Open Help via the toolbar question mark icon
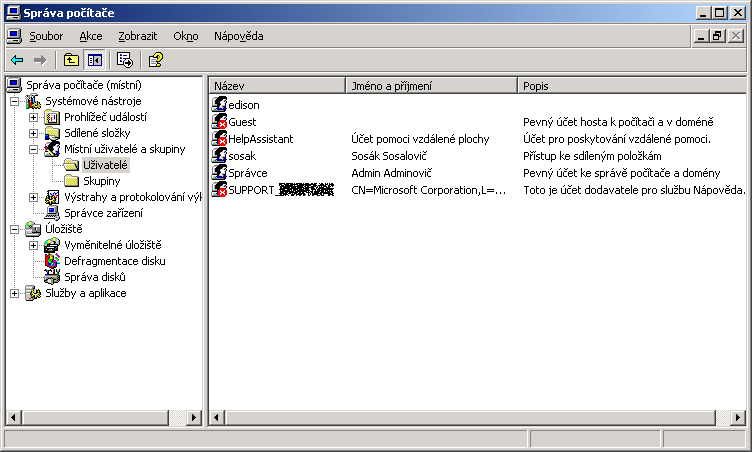The image size is (752, 452). coord(155,60)
